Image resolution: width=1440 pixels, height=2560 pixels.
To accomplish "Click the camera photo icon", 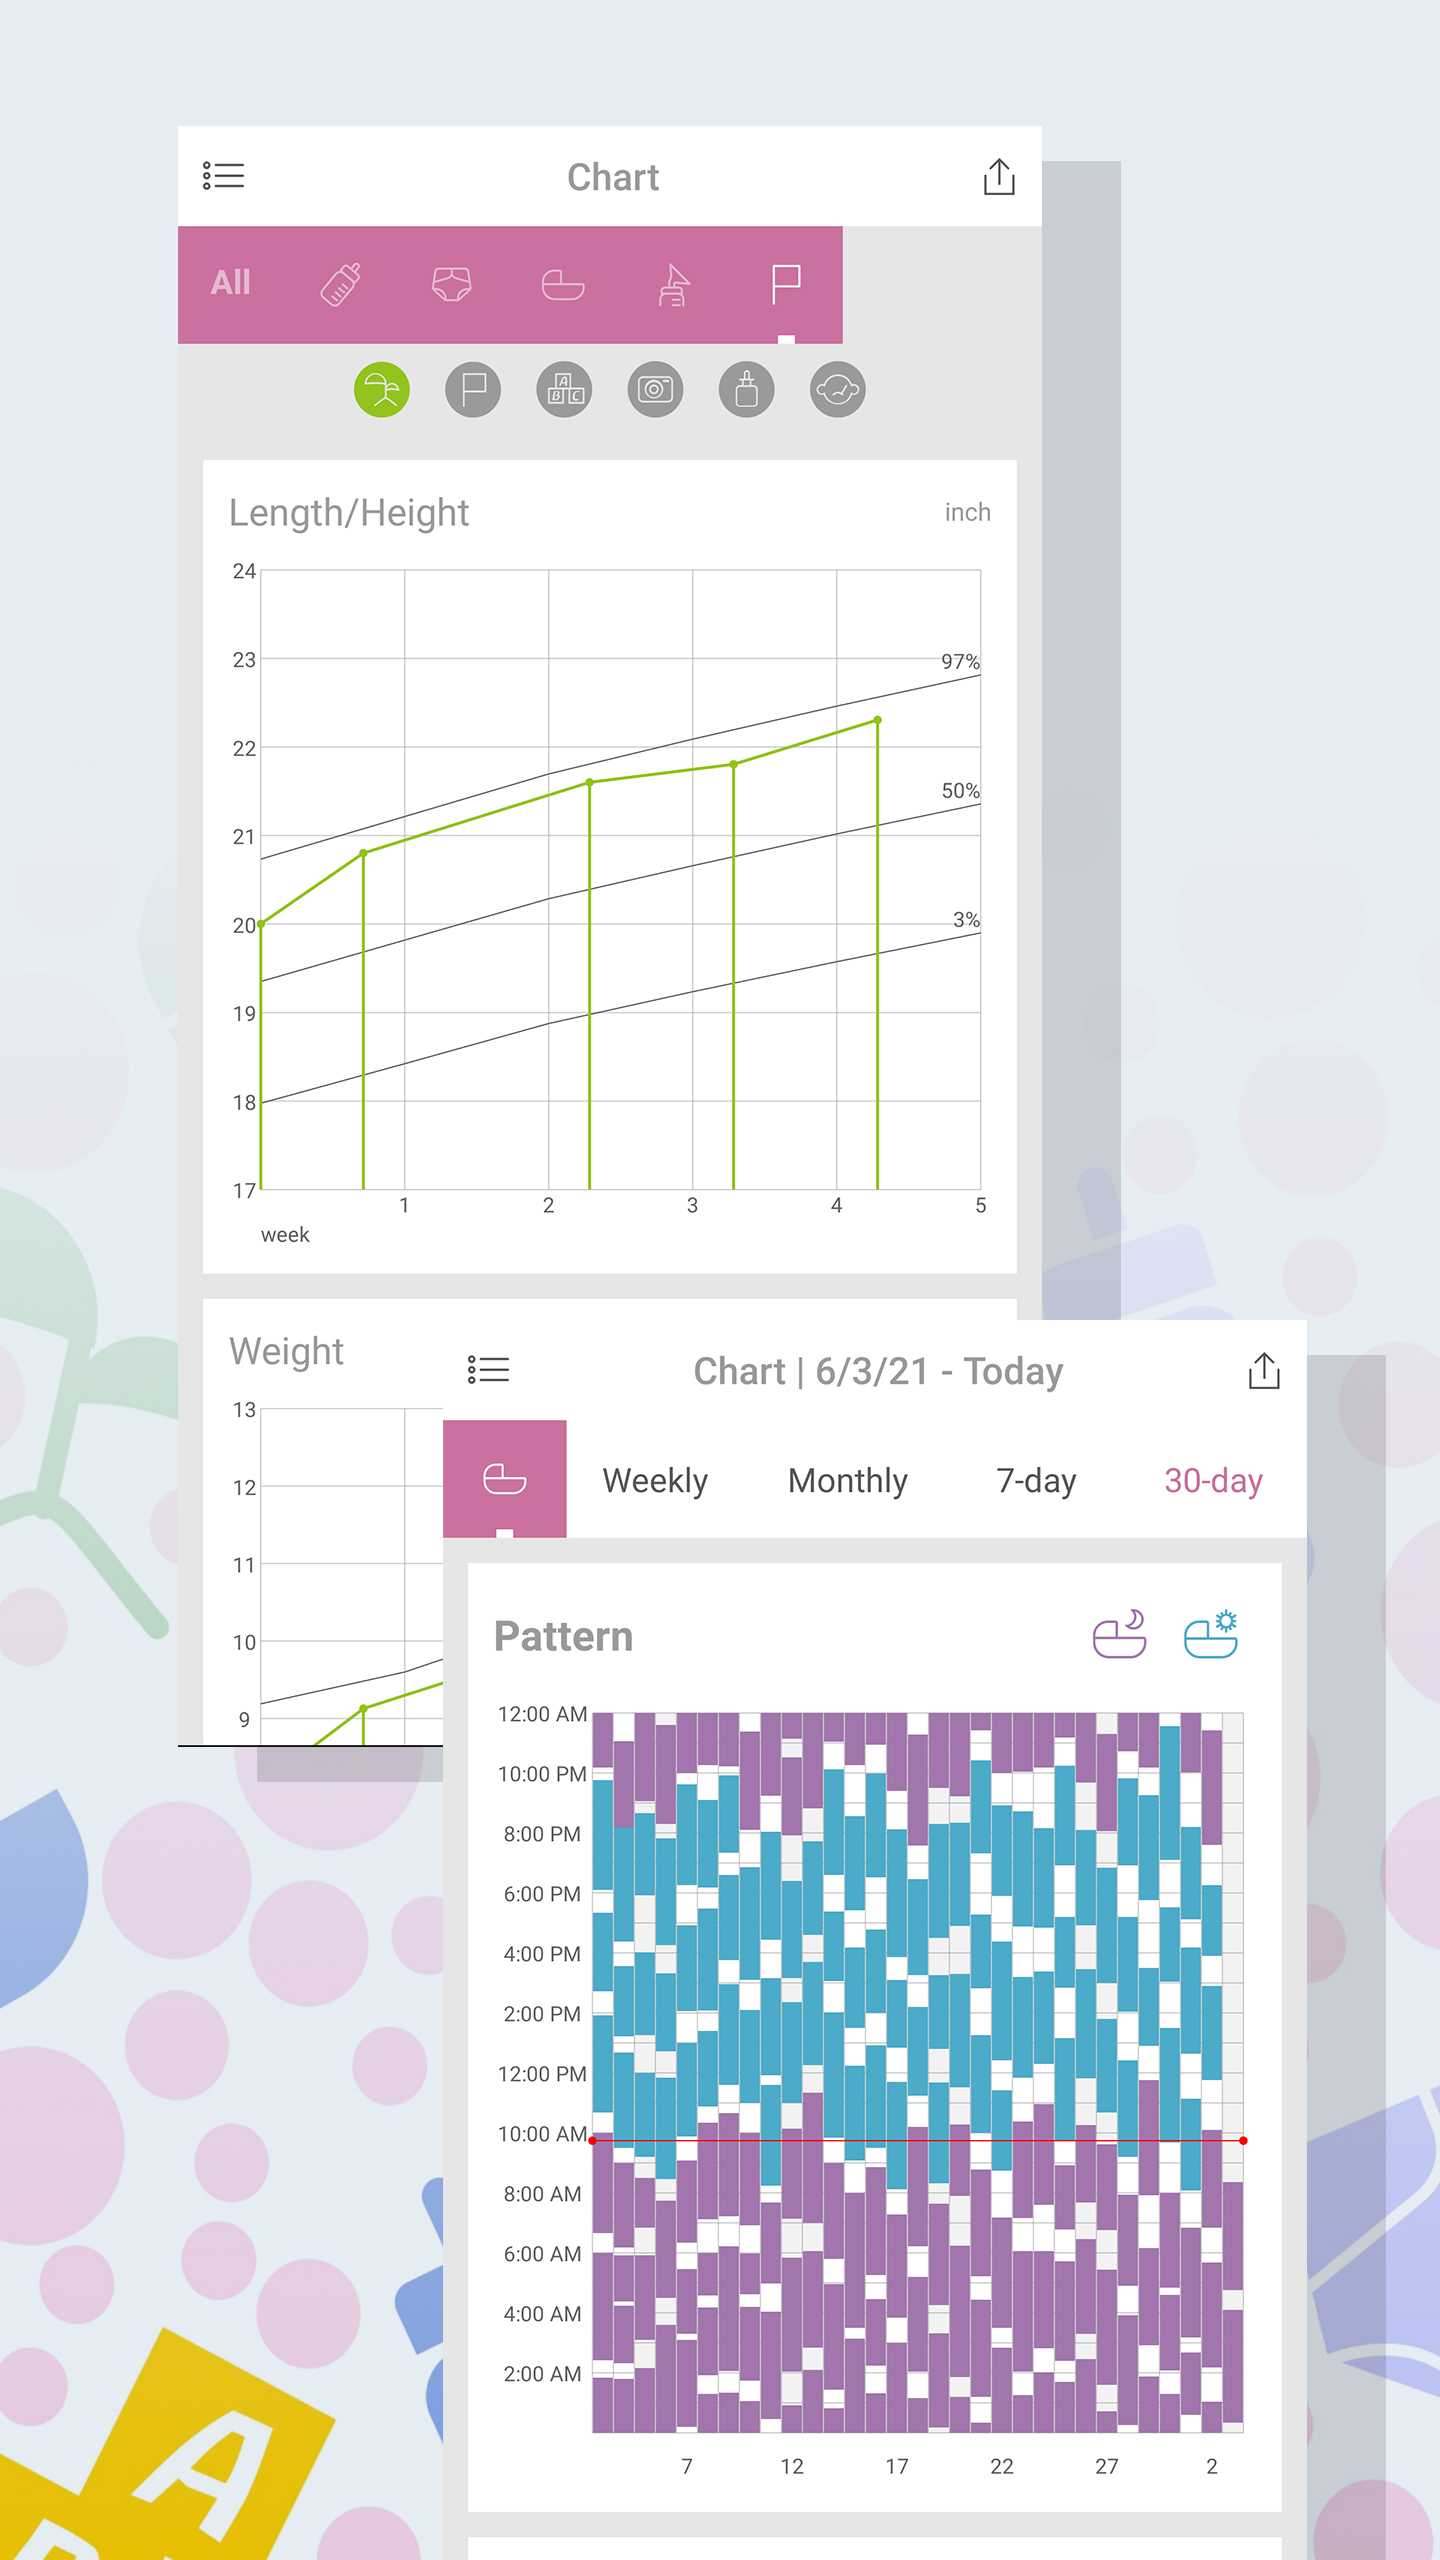I will 654,389.
